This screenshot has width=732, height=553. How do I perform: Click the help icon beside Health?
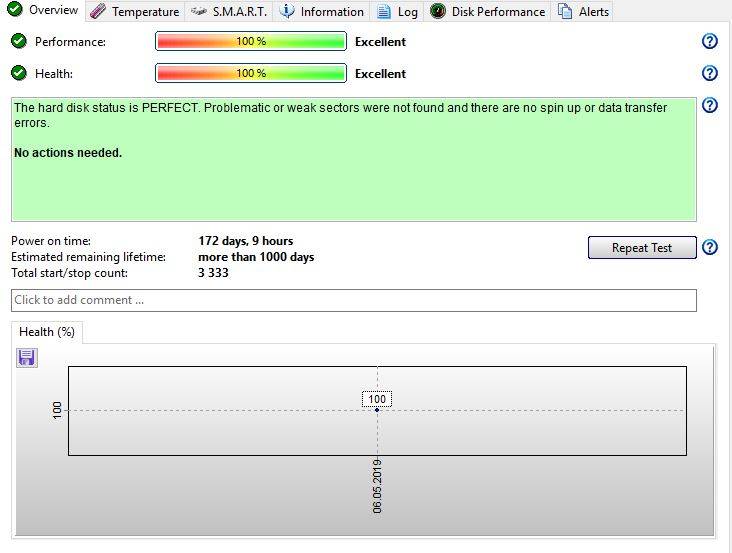710,73
